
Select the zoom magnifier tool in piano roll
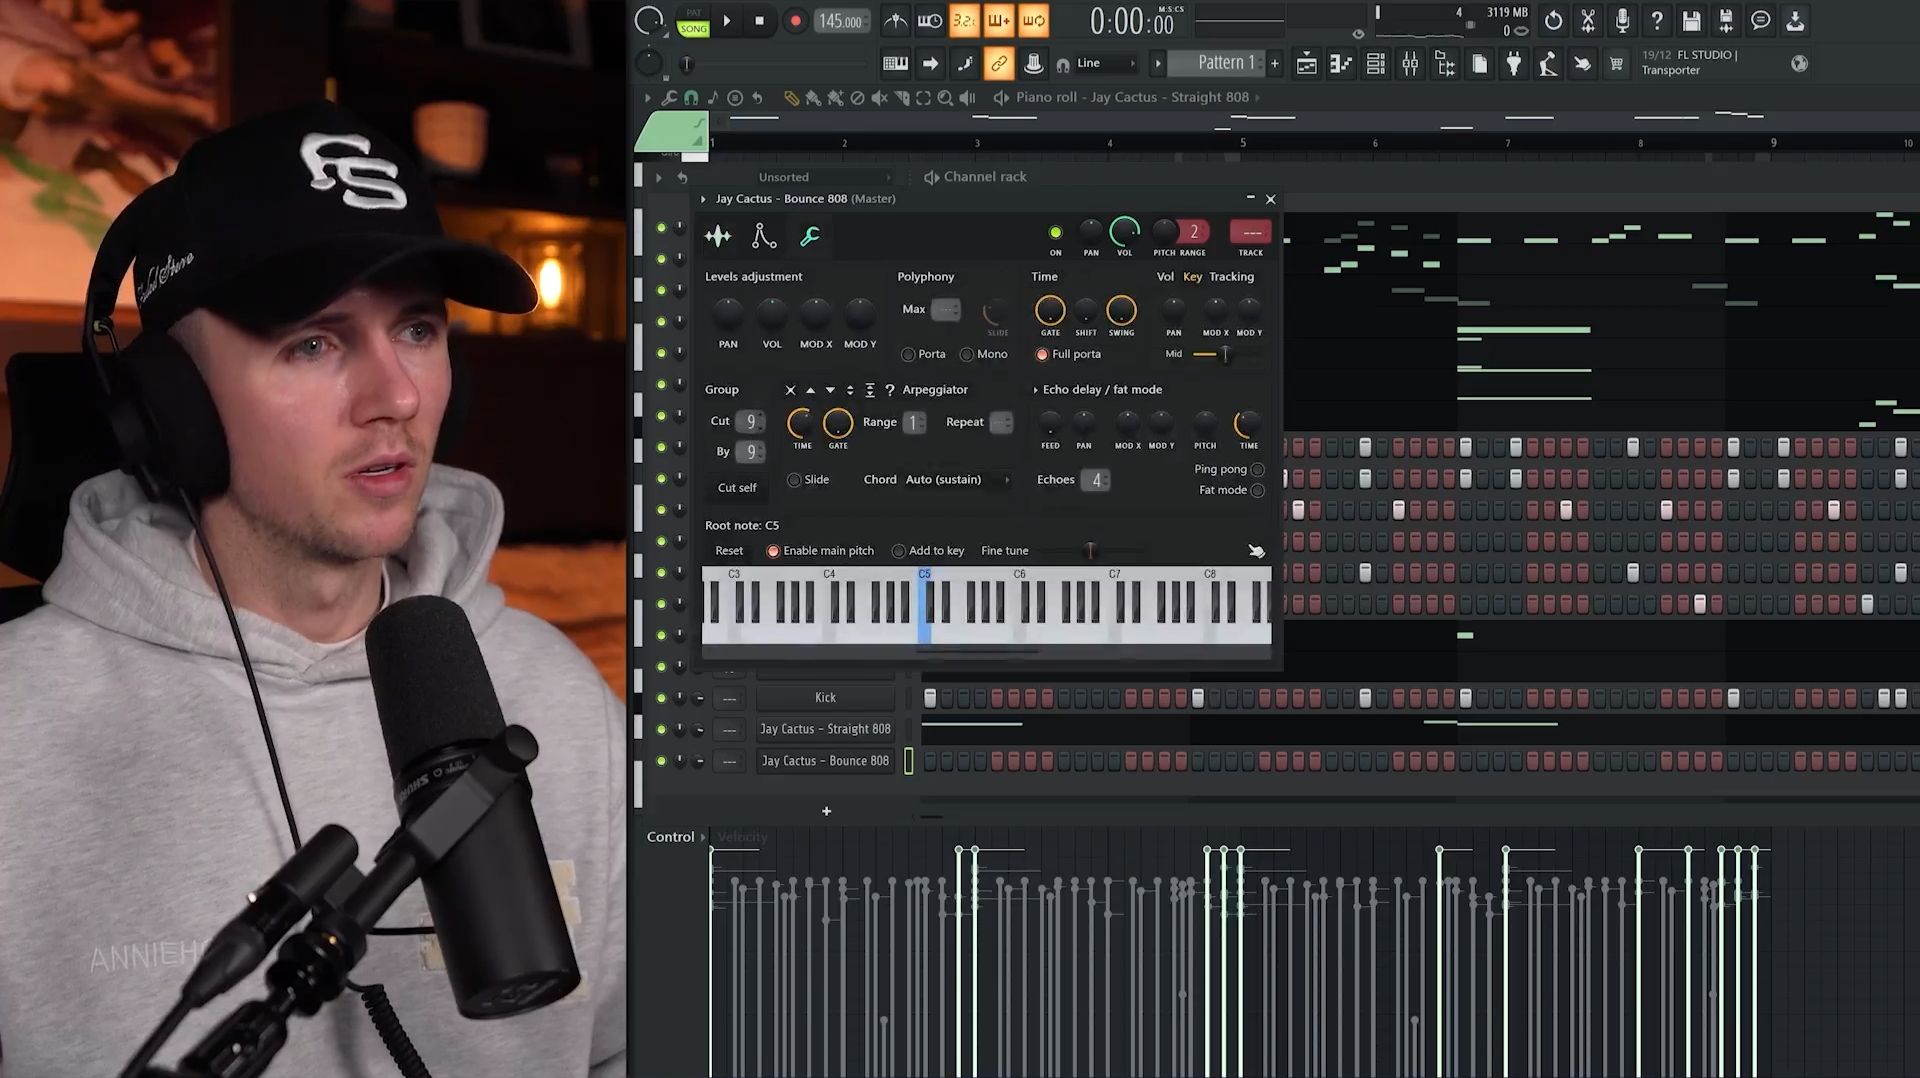945,98
